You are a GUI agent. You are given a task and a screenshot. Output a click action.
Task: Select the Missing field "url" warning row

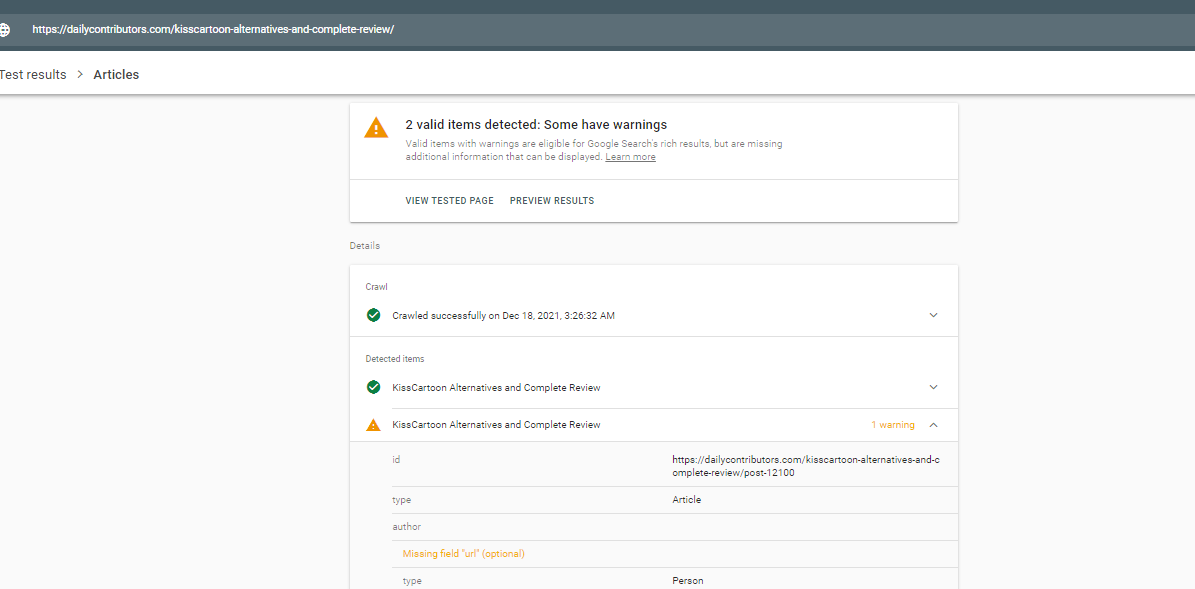pyautogui.click(x=463, y=554)
